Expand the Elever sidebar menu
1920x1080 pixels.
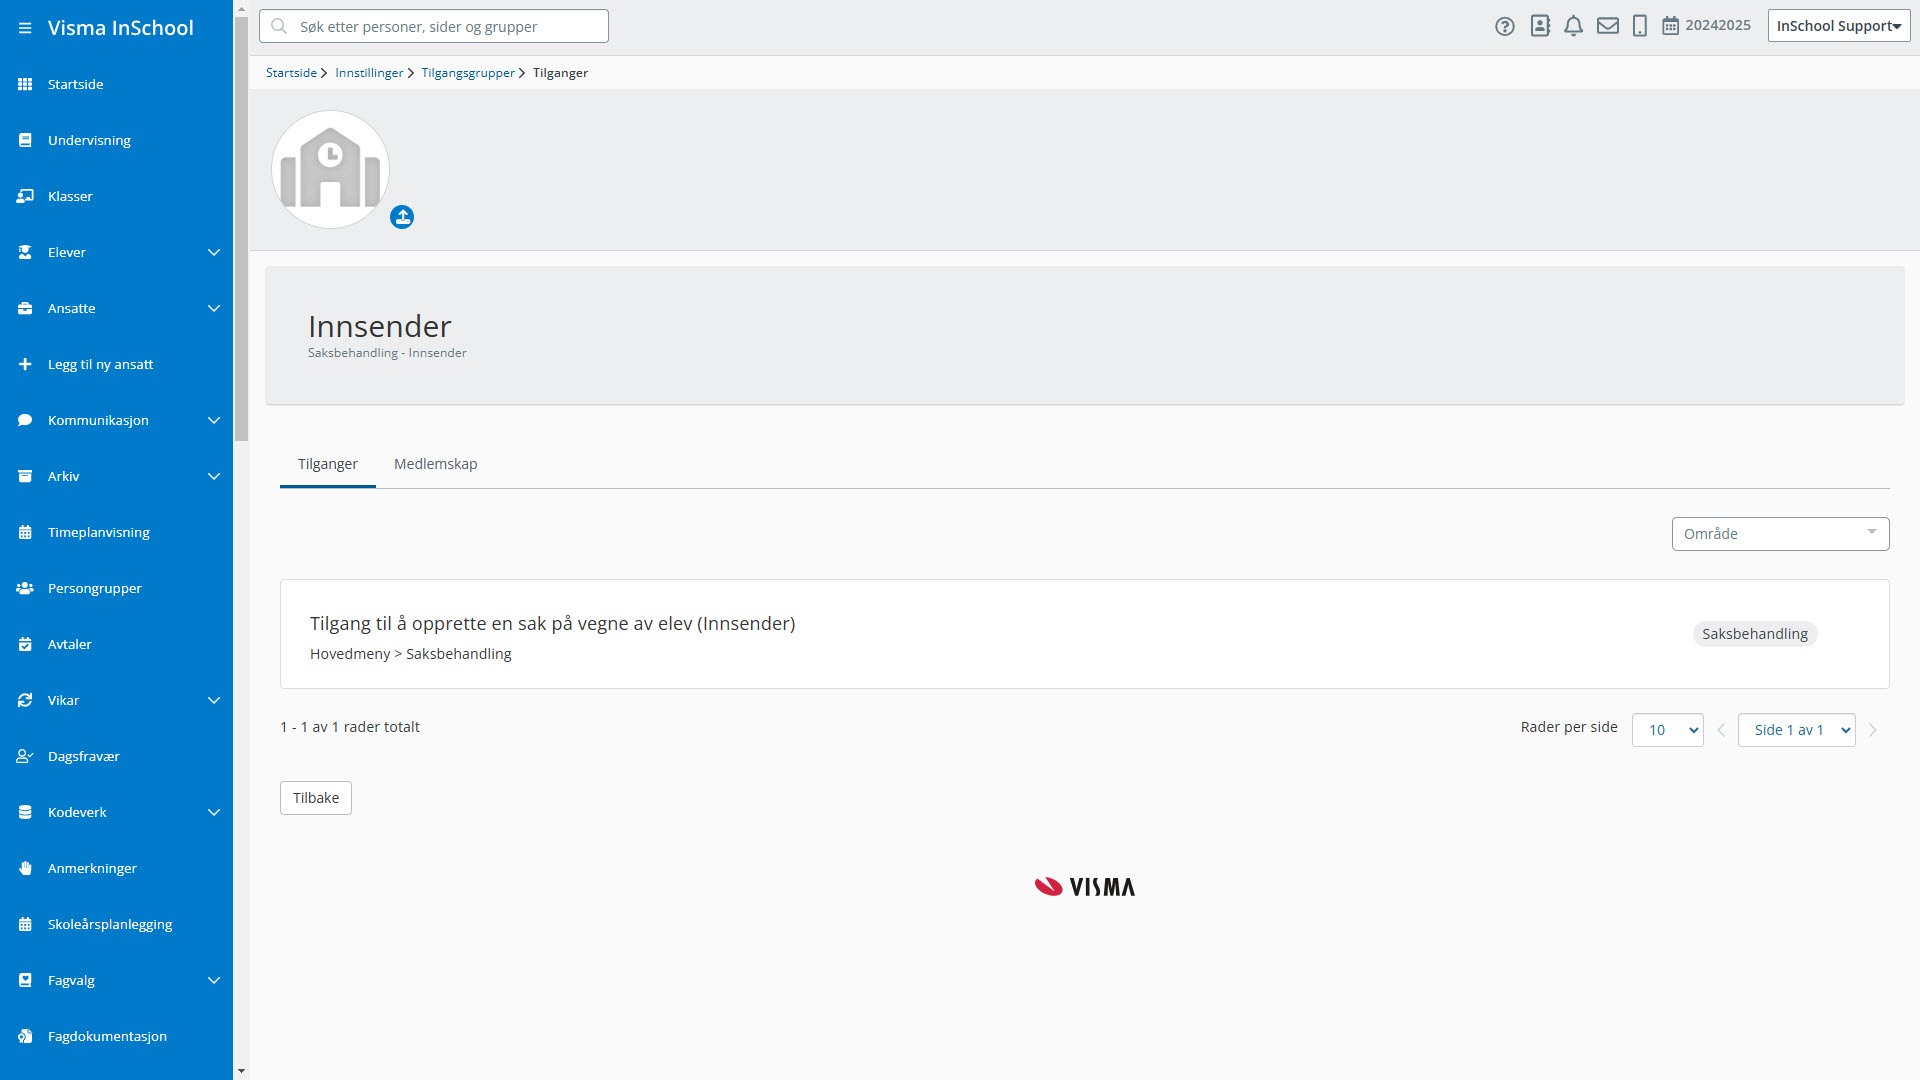213,253
